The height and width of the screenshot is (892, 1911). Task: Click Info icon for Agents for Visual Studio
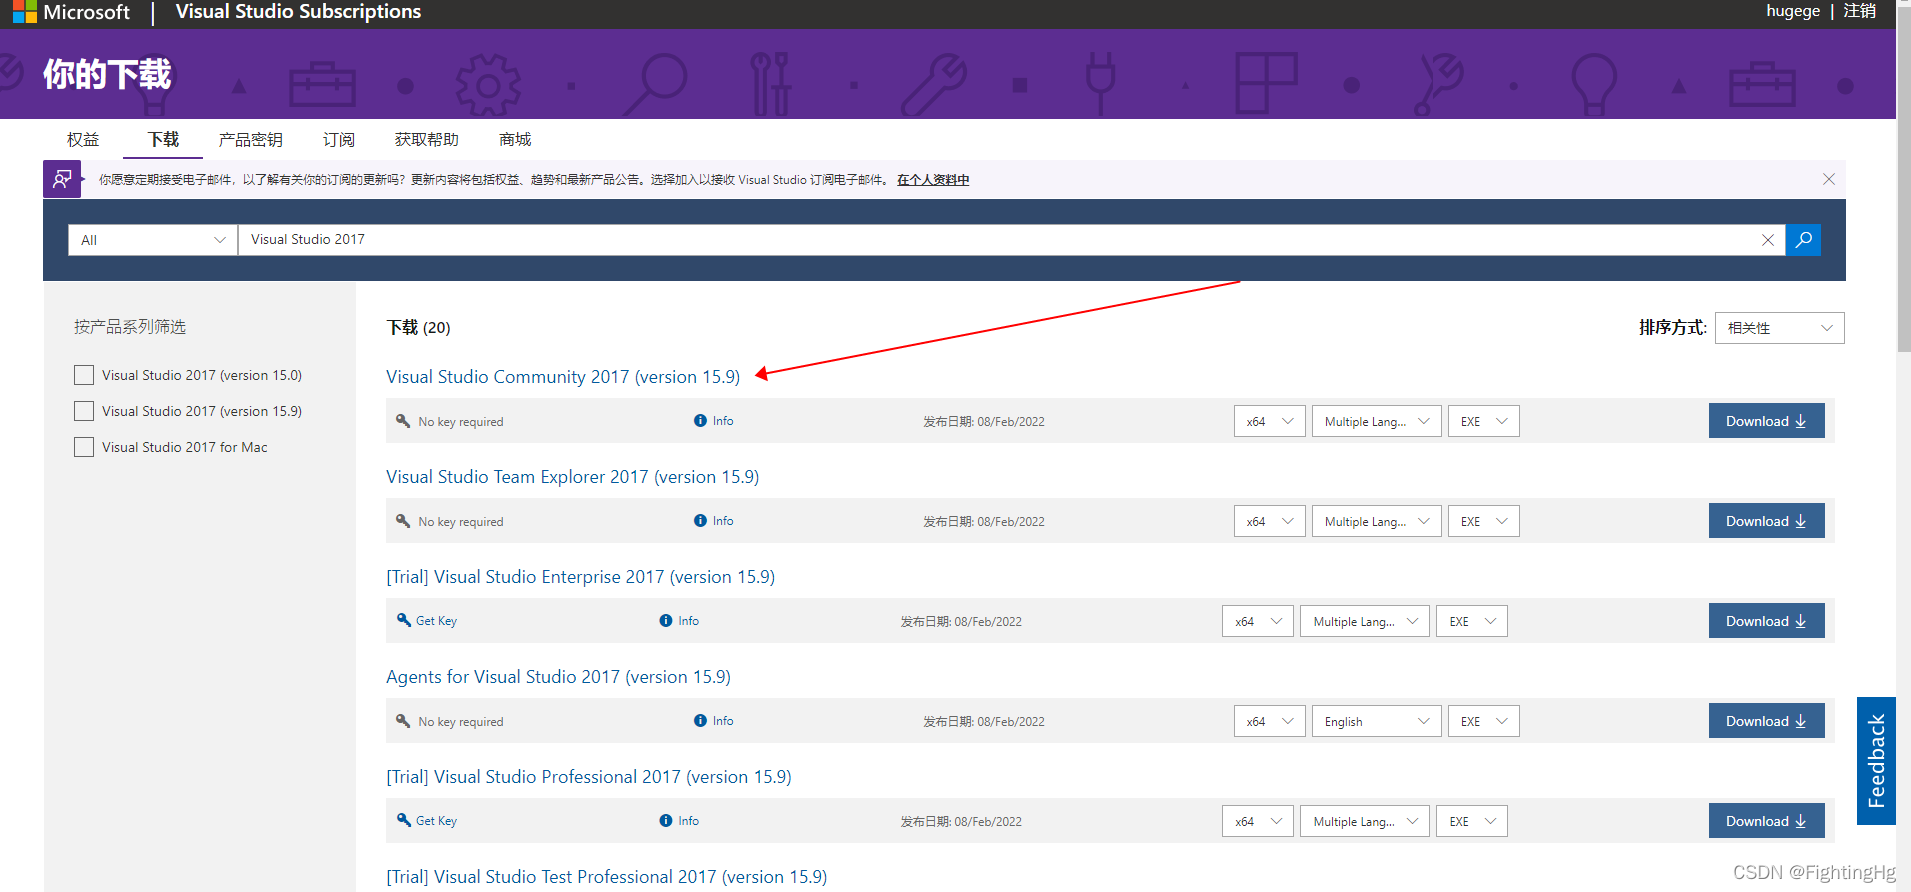700,721
